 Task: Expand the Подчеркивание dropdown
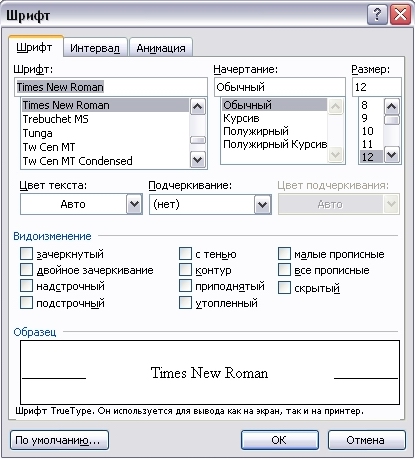tap(263, 204)
